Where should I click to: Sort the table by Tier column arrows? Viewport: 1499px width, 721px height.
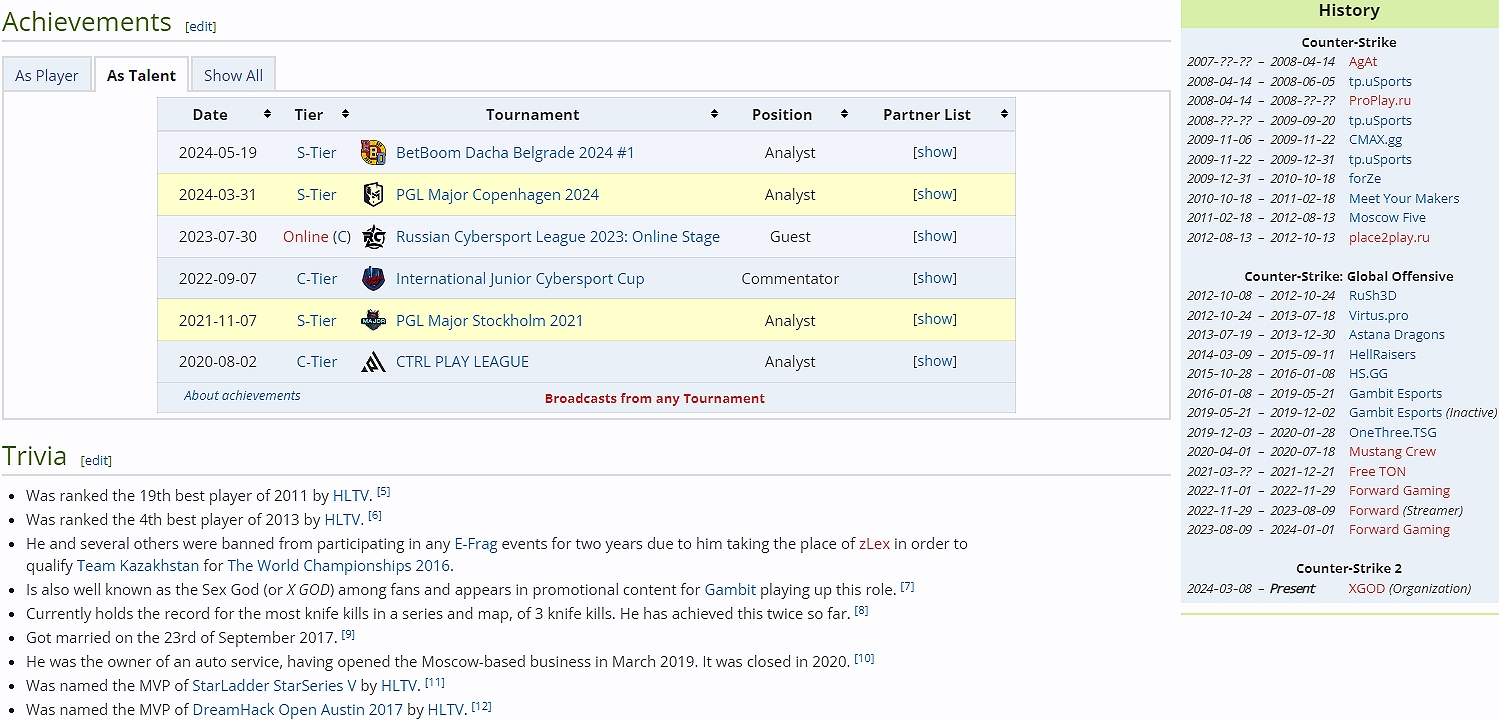point(345,114)
